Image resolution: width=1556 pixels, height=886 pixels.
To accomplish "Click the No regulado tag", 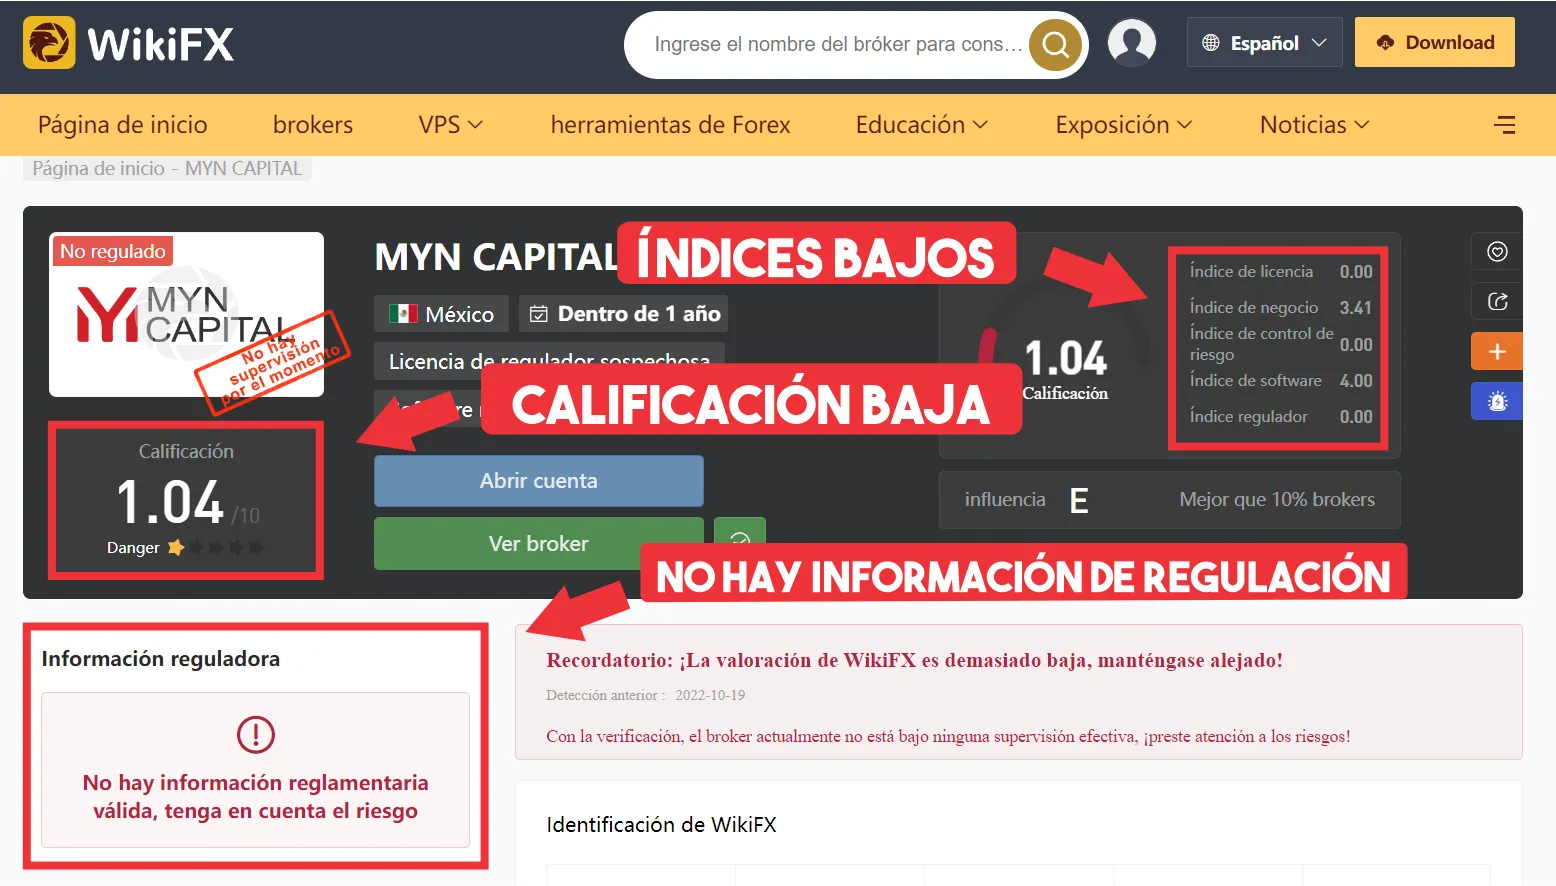I will (x=113, y=251).
